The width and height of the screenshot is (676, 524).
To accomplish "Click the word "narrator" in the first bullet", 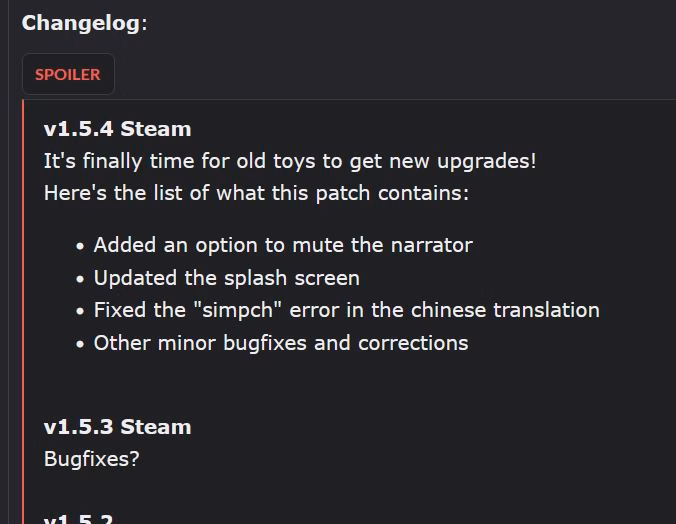I will click(431, 245).
